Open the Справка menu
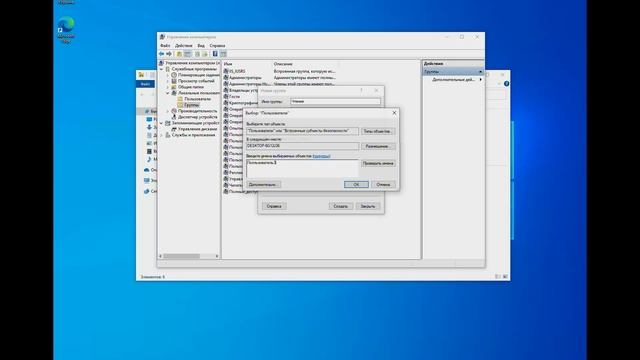Viewport: 640px width, 360px height. click(217, 46)
